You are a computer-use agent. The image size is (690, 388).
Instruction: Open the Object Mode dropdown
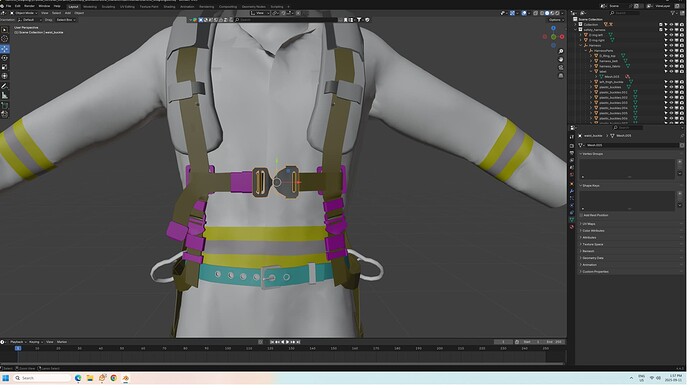25,13
